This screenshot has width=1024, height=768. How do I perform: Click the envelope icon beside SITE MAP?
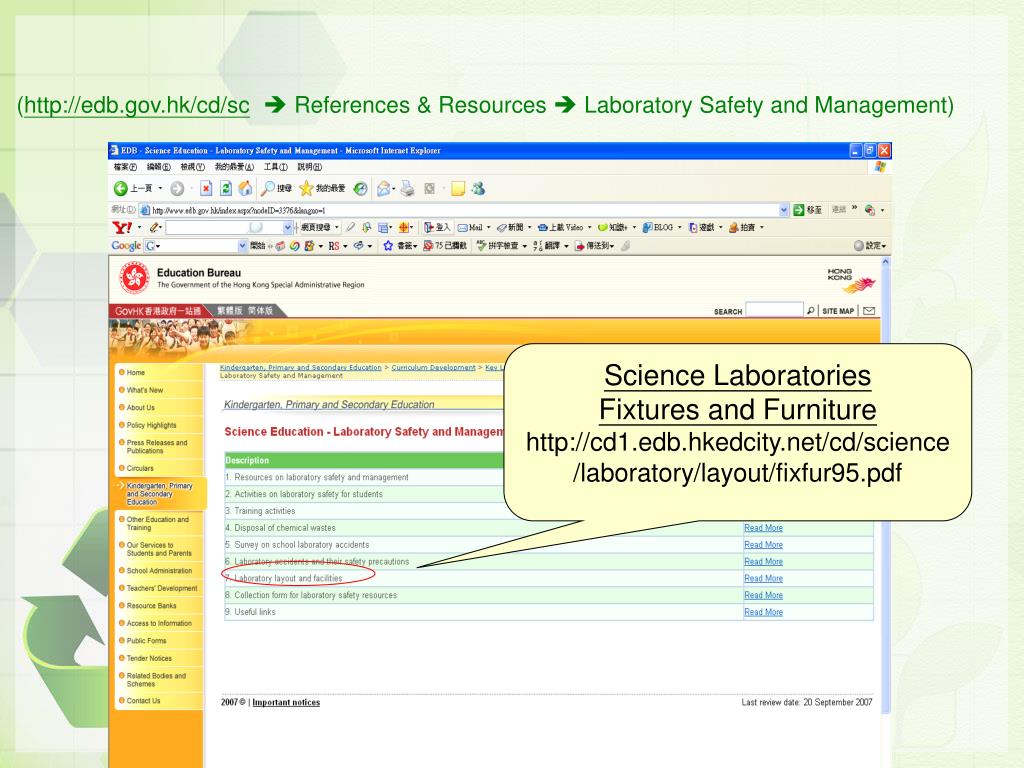869,311
